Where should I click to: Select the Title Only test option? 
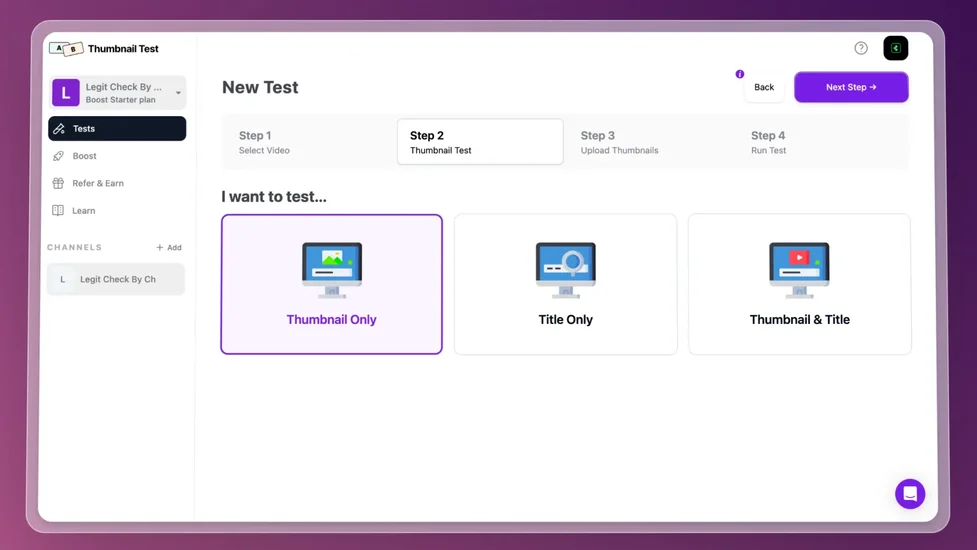565,284
